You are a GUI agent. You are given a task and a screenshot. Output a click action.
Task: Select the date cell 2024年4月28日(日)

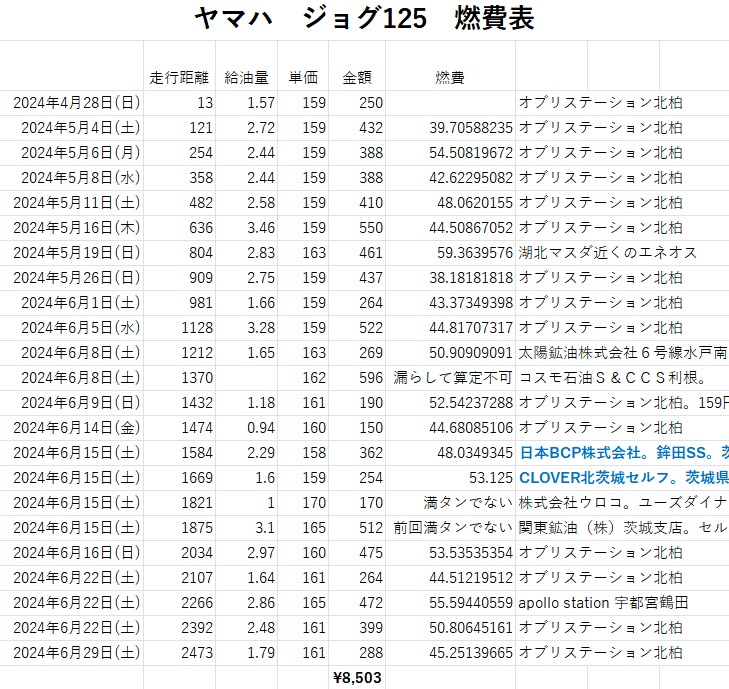coord(76,103)
